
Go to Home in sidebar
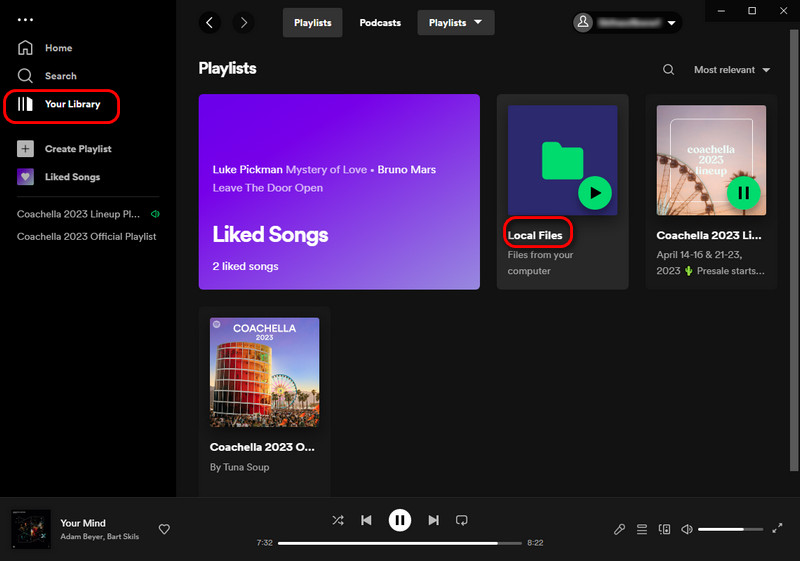pyautogui.click(x=45, y=48)
